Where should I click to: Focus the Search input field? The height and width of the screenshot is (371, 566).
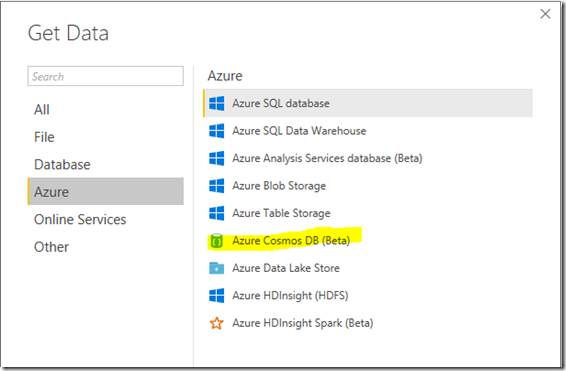(x=105, y=76)
